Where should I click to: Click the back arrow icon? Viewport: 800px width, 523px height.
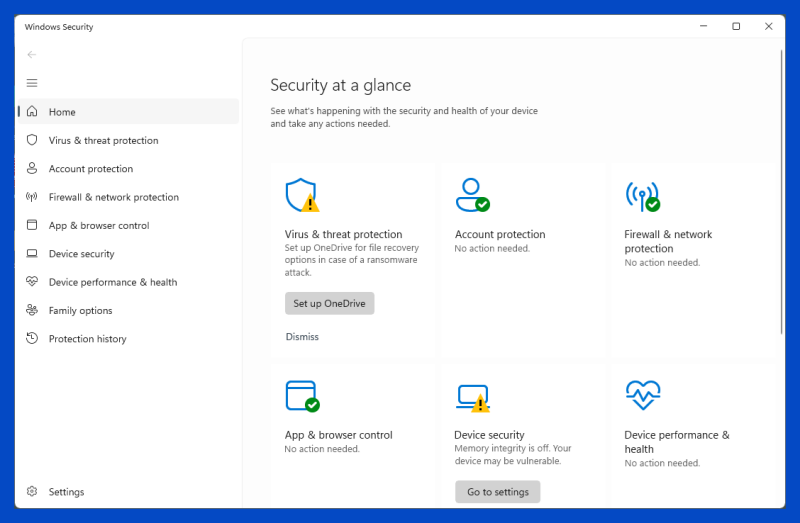[x=32, y=55]
